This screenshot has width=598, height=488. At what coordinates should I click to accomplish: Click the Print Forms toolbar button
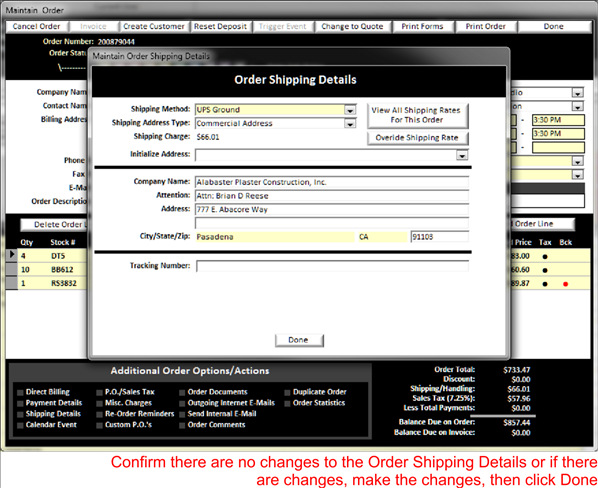coord(422,27)
